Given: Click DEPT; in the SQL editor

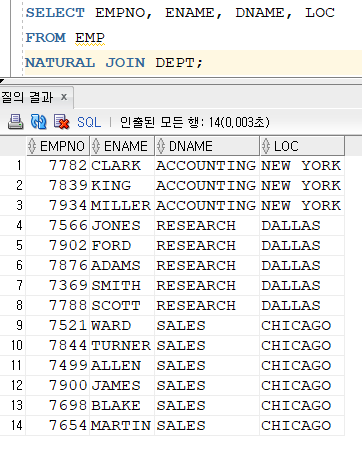Looking at the screenshot, I should (x=179, y=63).
